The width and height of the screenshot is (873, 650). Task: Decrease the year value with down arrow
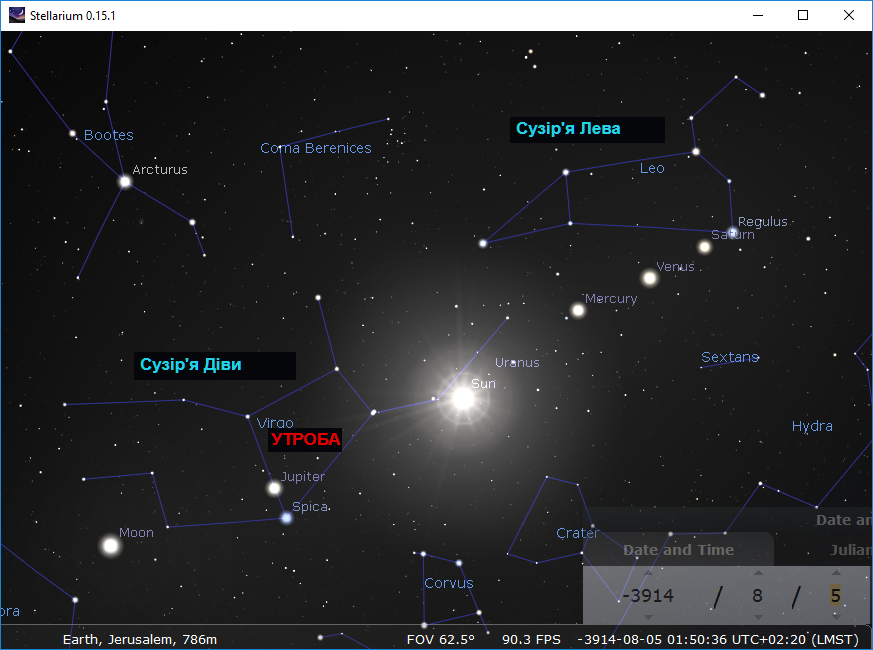pos(648,617)
